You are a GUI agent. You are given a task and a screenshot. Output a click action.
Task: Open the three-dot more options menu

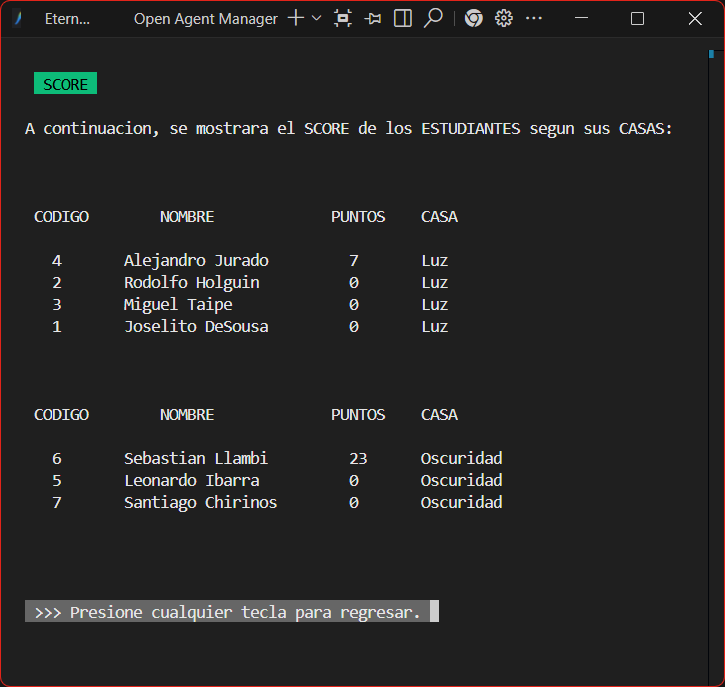[534, 18]
